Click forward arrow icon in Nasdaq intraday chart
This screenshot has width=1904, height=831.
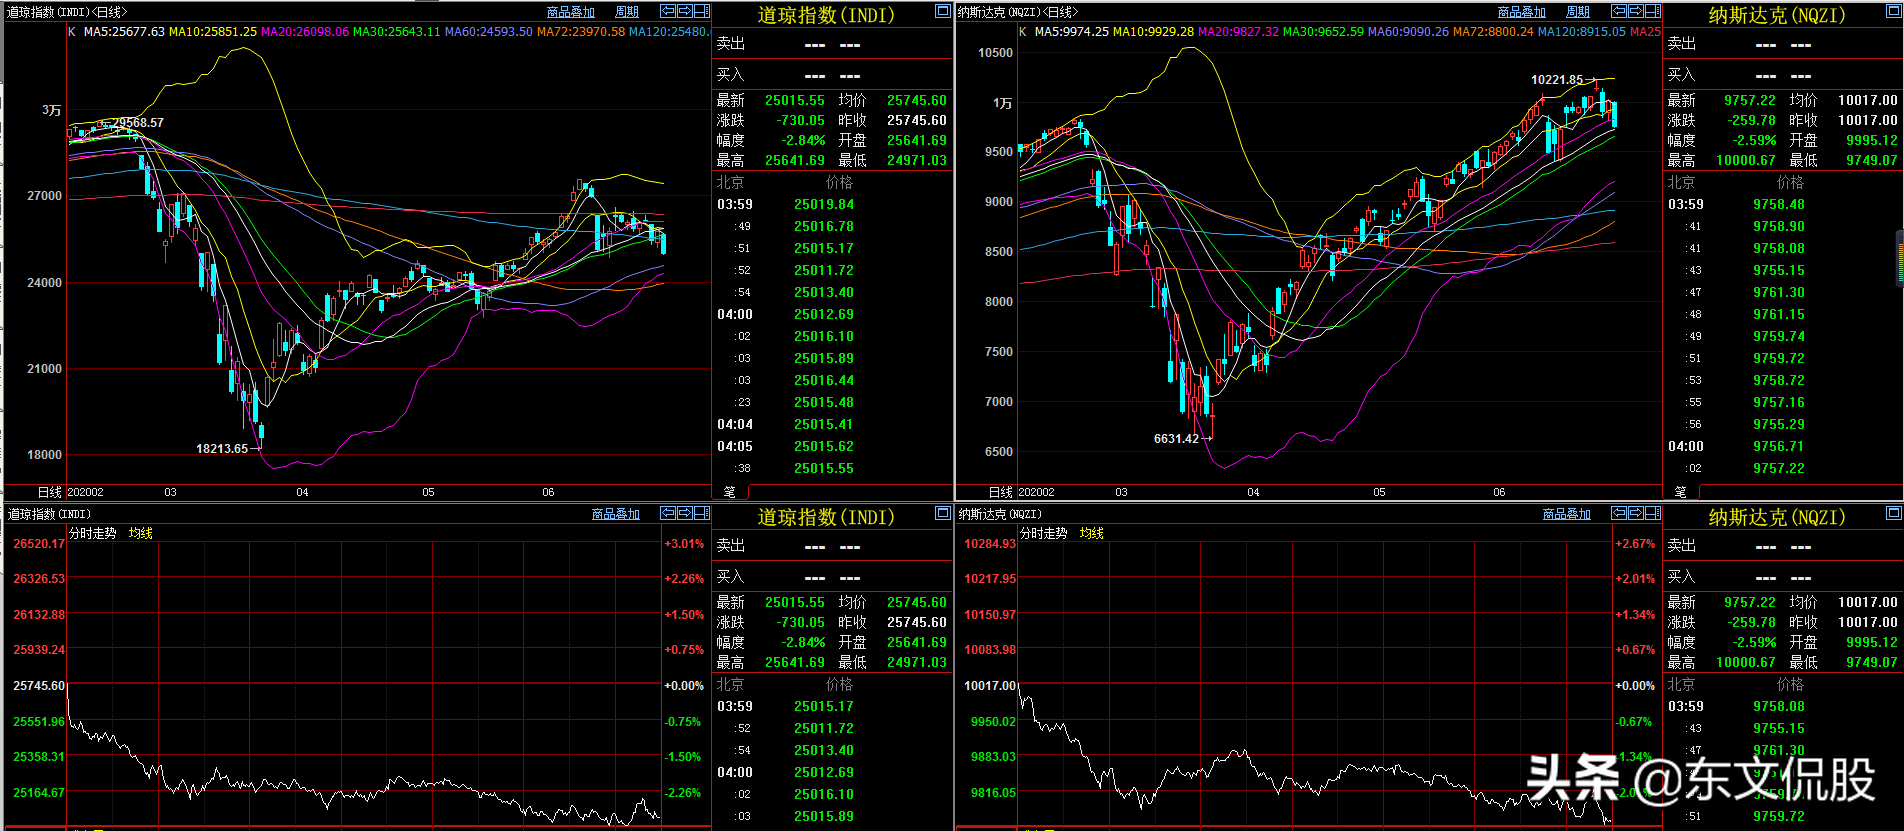1636,513
